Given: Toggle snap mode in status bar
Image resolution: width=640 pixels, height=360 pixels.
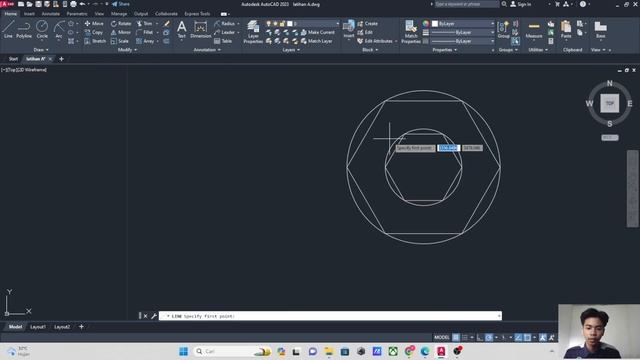Looking at the screenshot, I should tap(464, 338).
